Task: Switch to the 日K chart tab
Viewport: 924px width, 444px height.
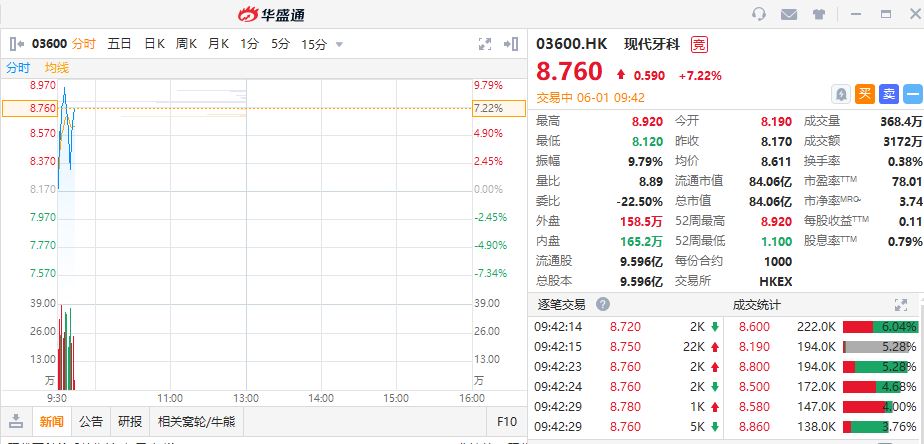Action: (x=154, y=44)
